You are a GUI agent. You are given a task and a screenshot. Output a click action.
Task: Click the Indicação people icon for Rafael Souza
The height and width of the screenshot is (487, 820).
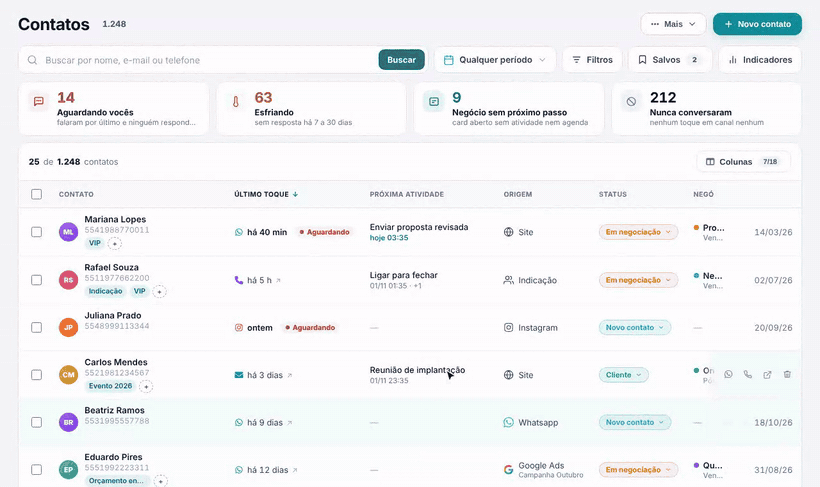pyautogui.click(x=508, y=280)
